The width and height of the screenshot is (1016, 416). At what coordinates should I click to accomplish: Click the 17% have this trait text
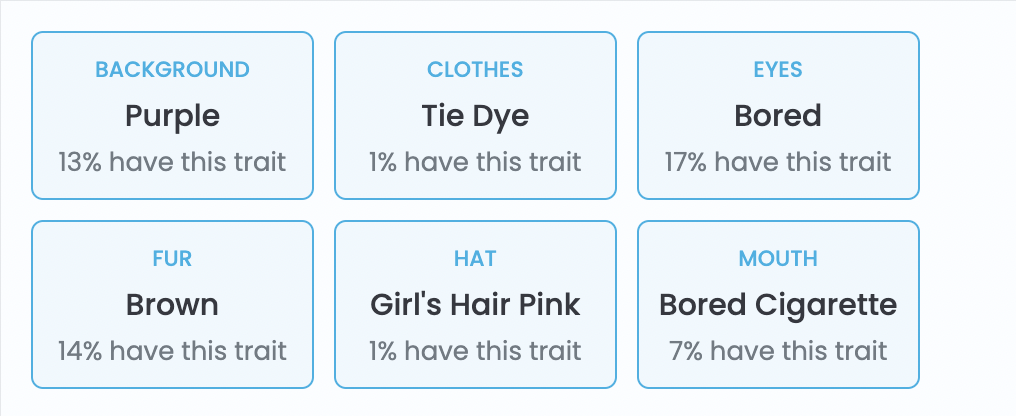pos(778,162)
